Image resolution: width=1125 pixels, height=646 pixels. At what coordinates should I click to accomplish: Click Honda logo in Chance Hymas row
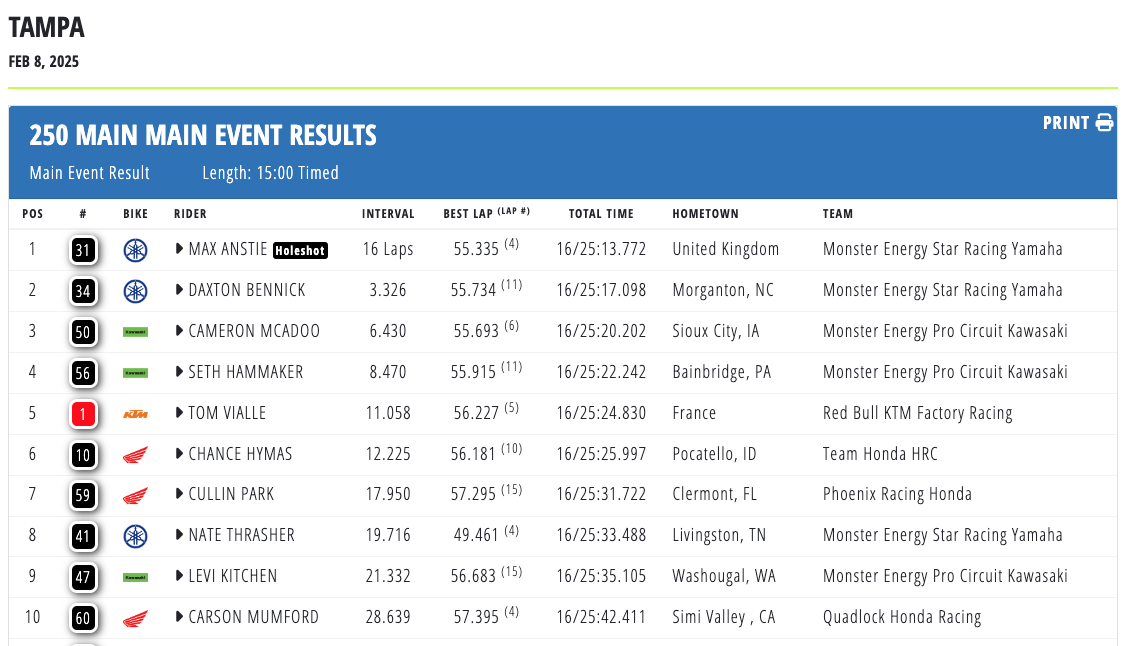tap(134, 455)
